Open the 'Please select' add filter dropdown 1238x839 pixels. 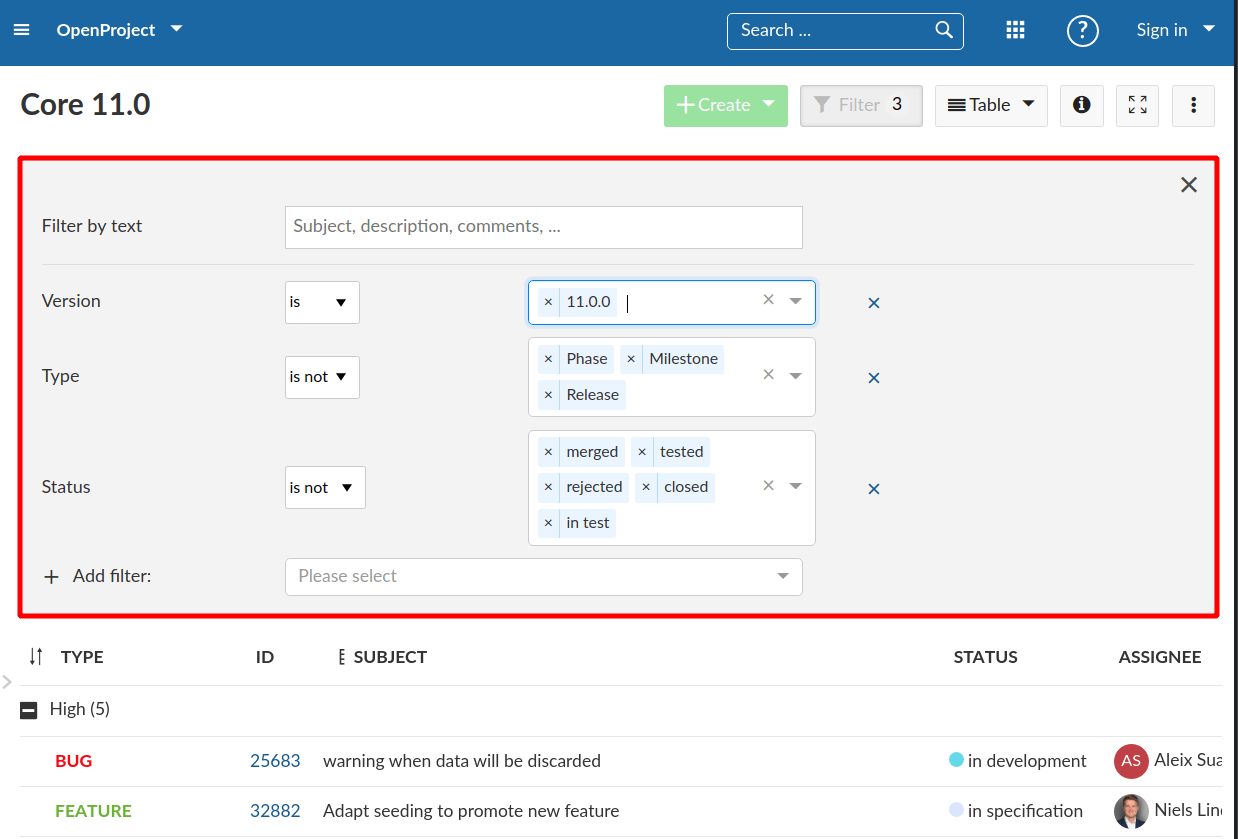[543, 576]
